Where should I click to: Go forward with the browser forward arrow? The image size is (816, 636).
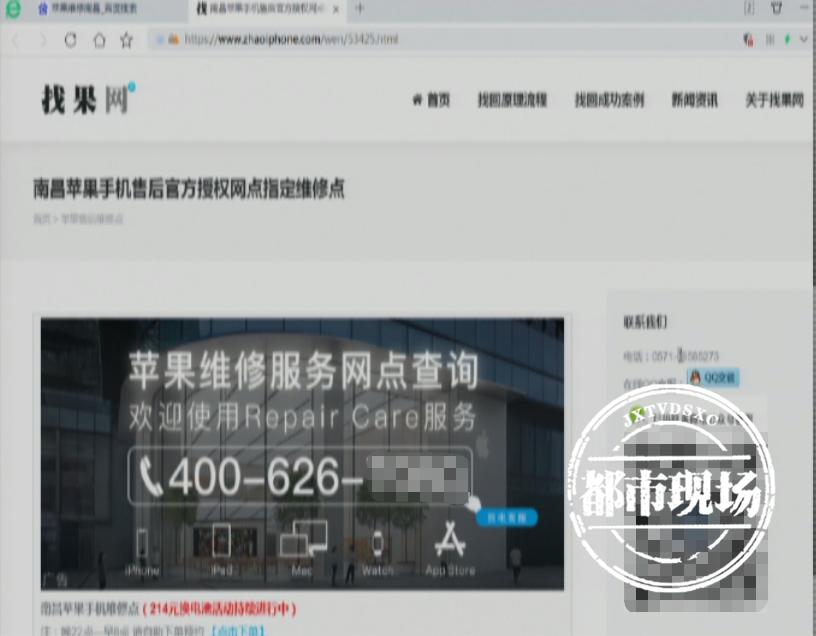pos(43,40)
